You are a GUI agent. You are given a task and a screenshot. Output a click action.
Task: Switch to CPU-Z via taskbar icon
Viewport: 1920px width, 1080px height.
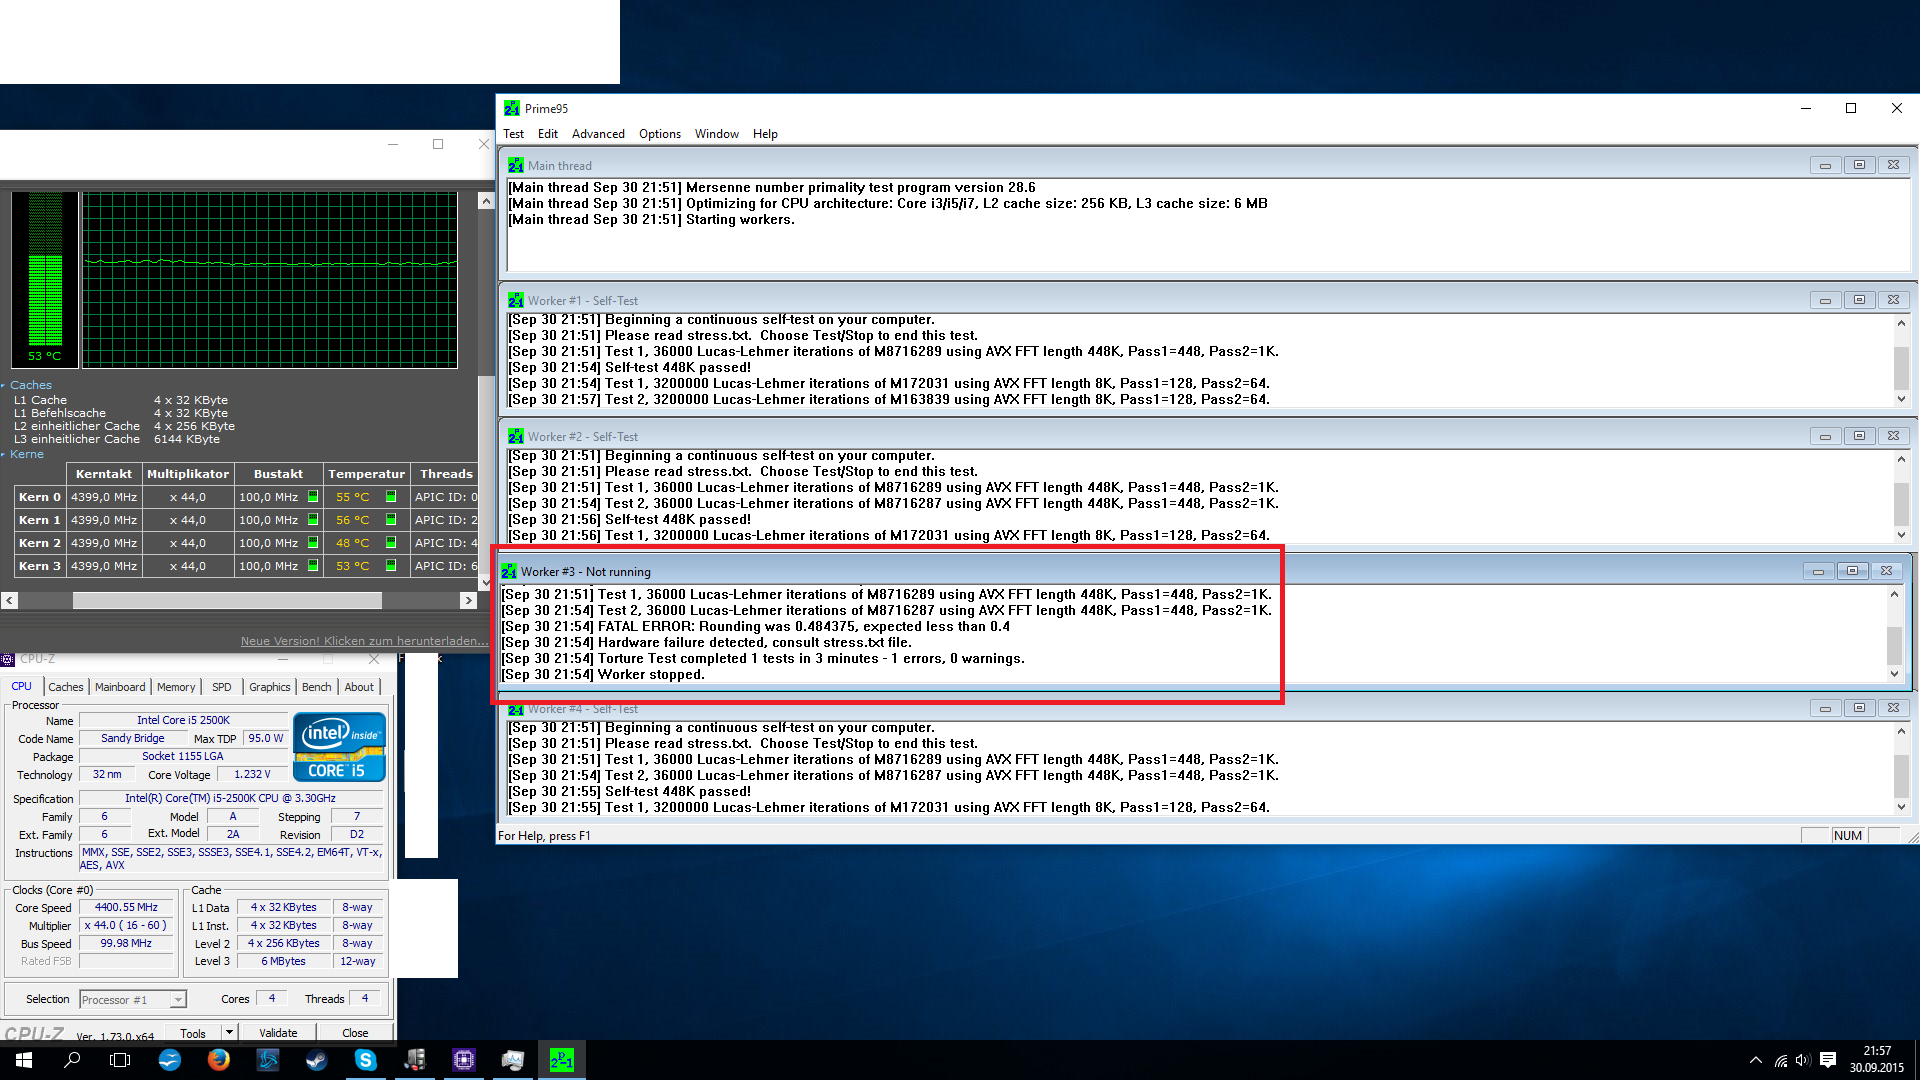click(463, 1060)
